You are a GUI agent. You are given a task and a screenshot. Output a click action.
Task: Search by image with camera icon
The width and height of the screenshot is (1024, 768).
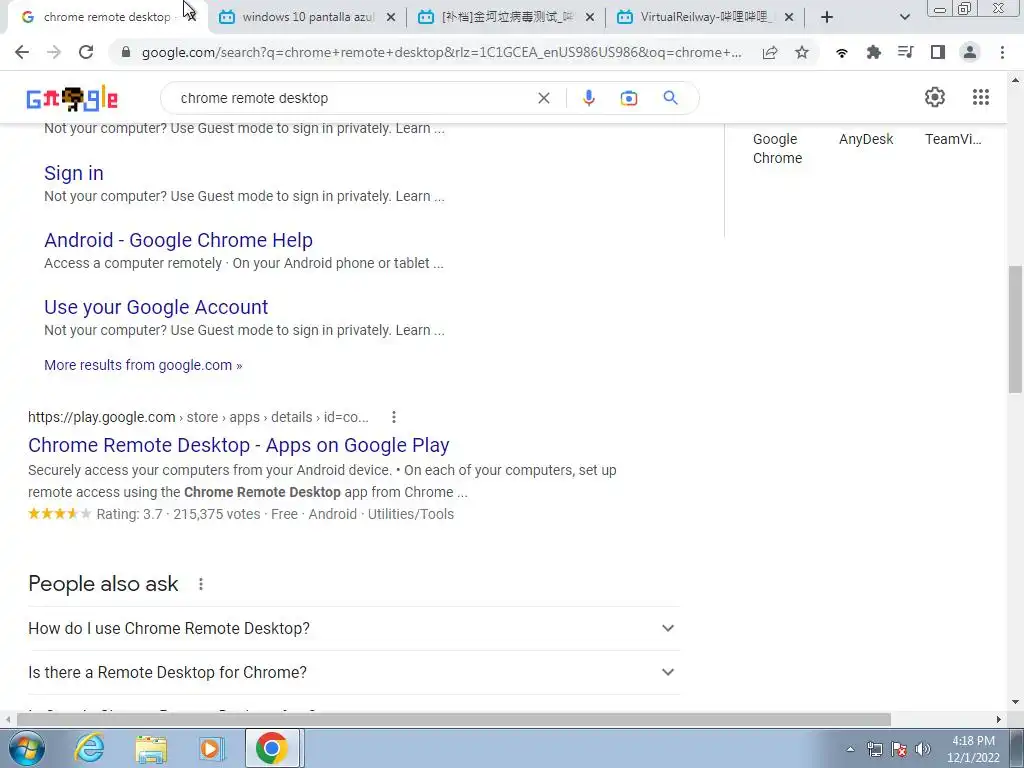coord(628,98)
